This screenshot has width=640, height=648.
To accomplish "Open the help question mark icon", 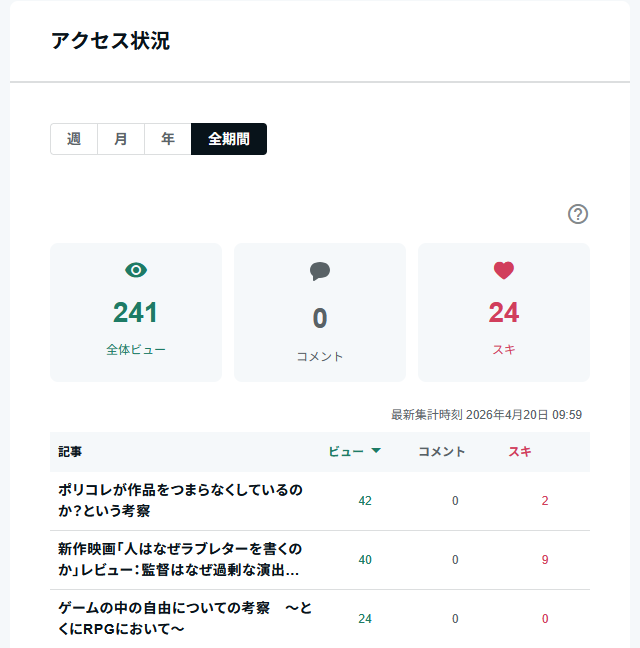I will point(578,214).
